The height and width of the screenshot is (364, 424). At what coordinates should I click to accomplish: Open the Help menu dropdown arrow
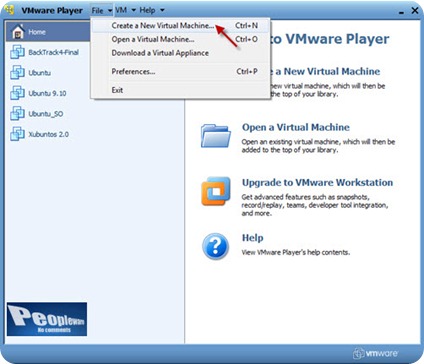click(162, 10)
